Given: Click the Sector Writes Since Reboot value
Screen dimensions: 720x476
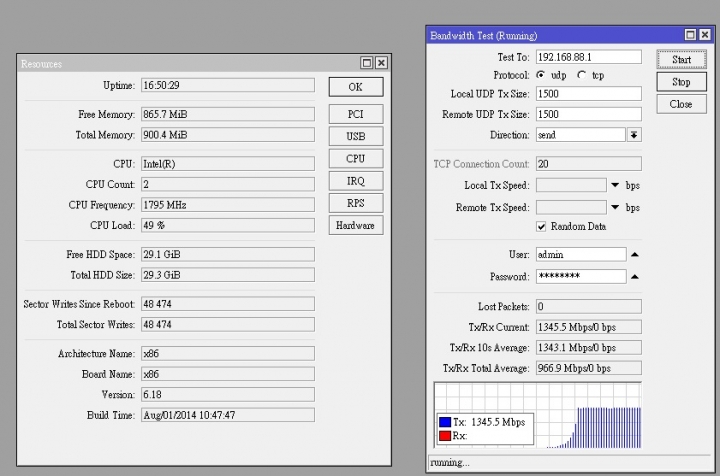Looking at the screenshot, I should point(228,304).
